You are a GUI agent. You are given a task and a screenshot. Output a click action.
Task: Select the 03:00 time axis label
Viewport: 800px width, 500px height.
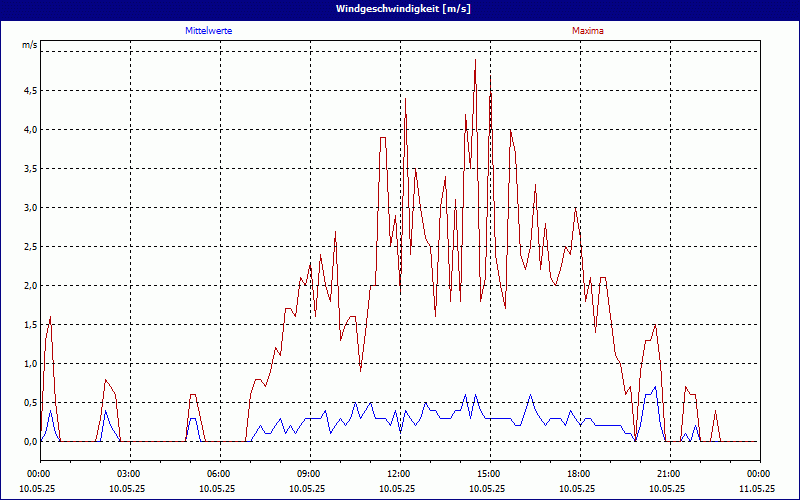point(129,474)
